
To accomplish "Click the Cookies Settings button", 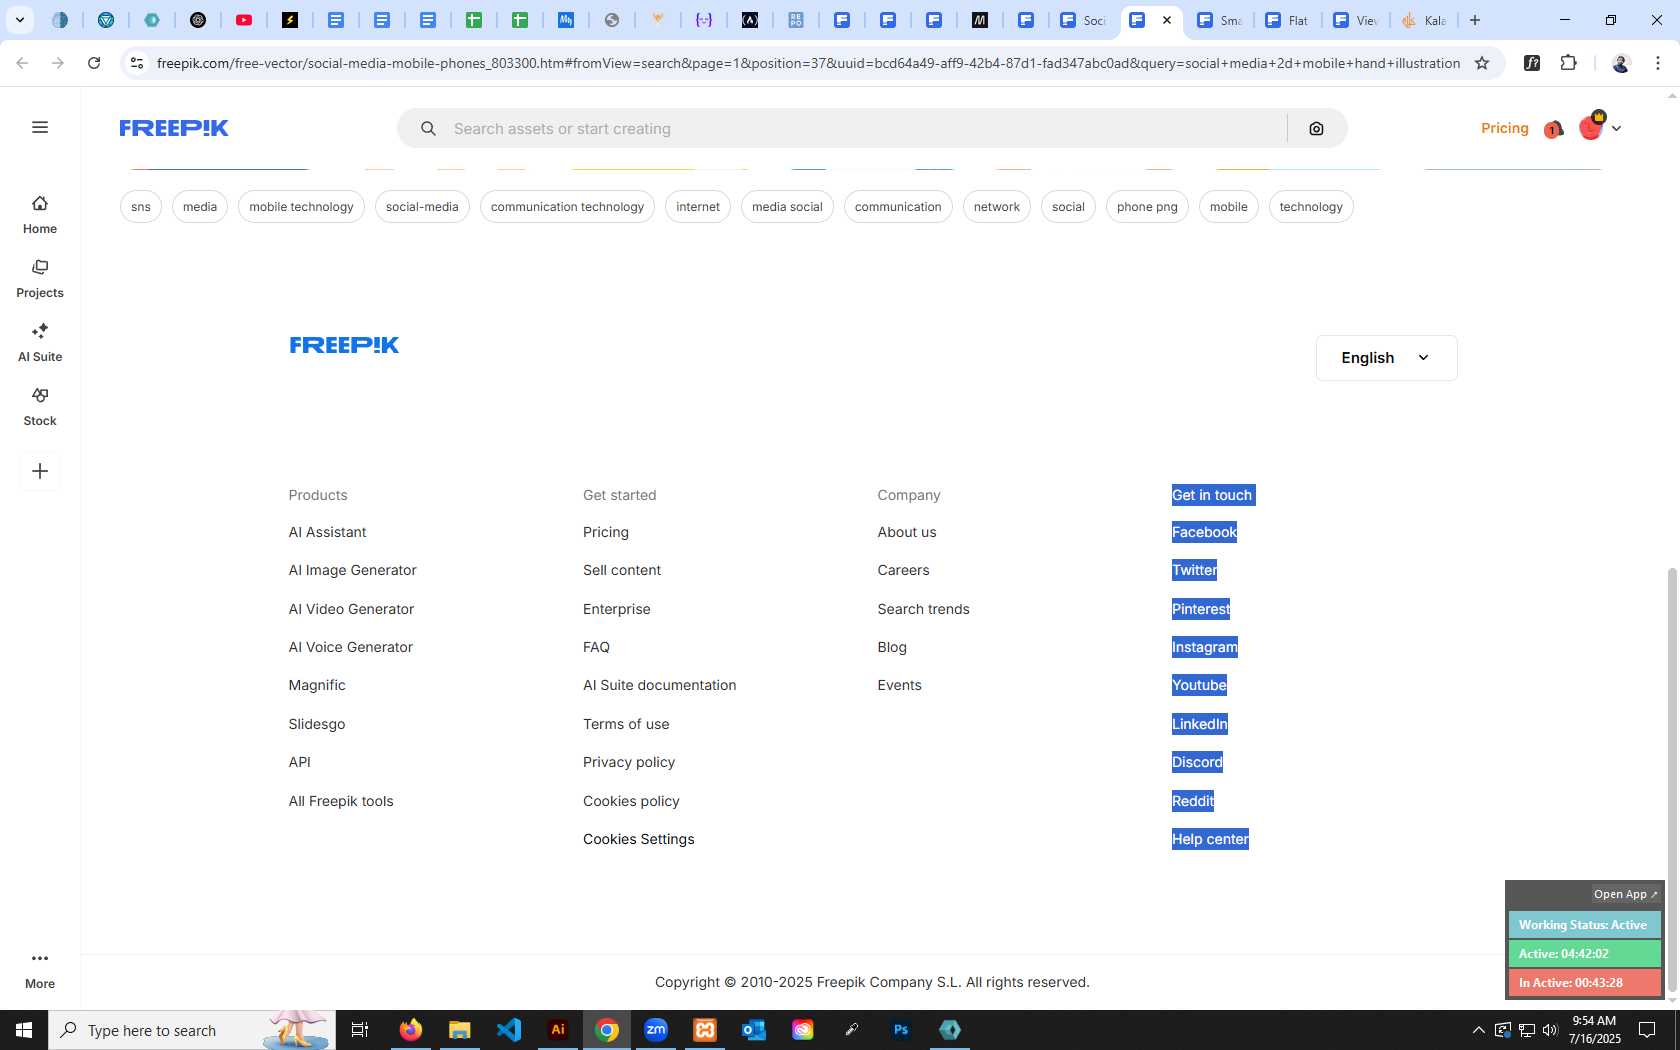I will click(638, 839).
